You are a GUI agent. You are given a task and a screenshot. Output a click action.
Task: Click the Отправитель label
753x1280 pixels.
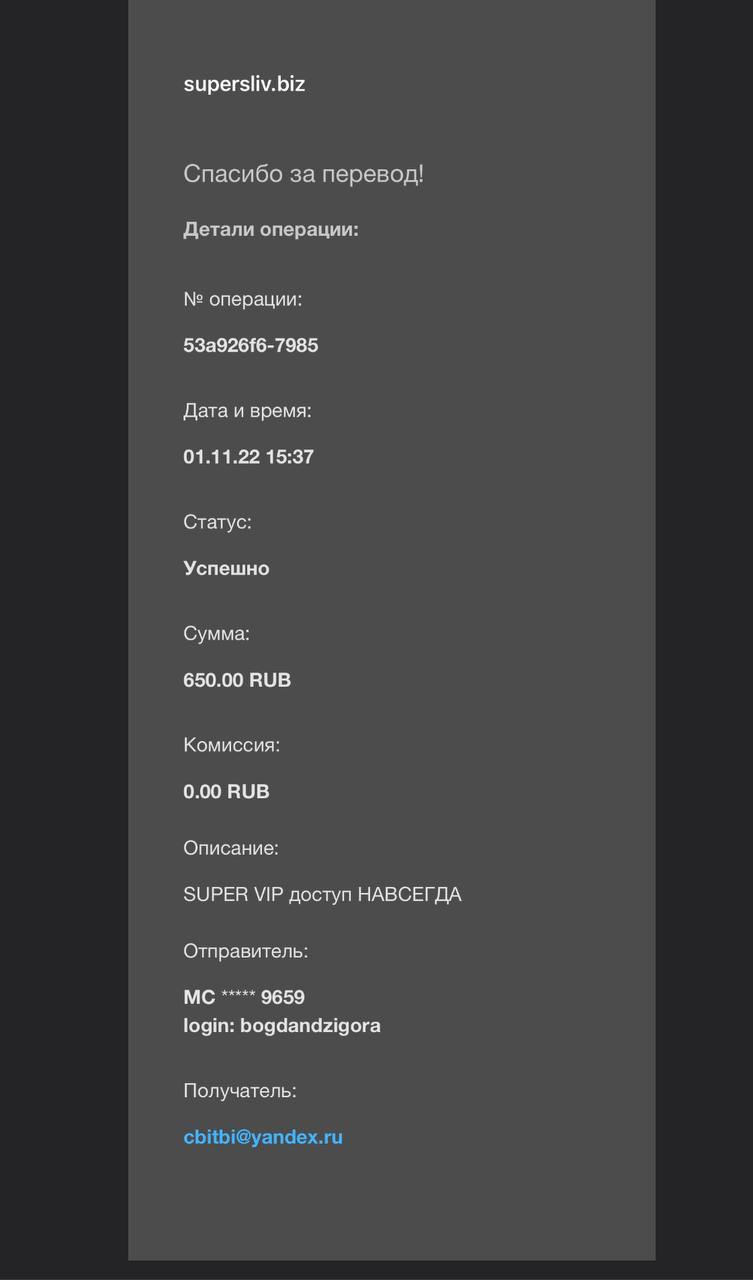coord(246,951)
